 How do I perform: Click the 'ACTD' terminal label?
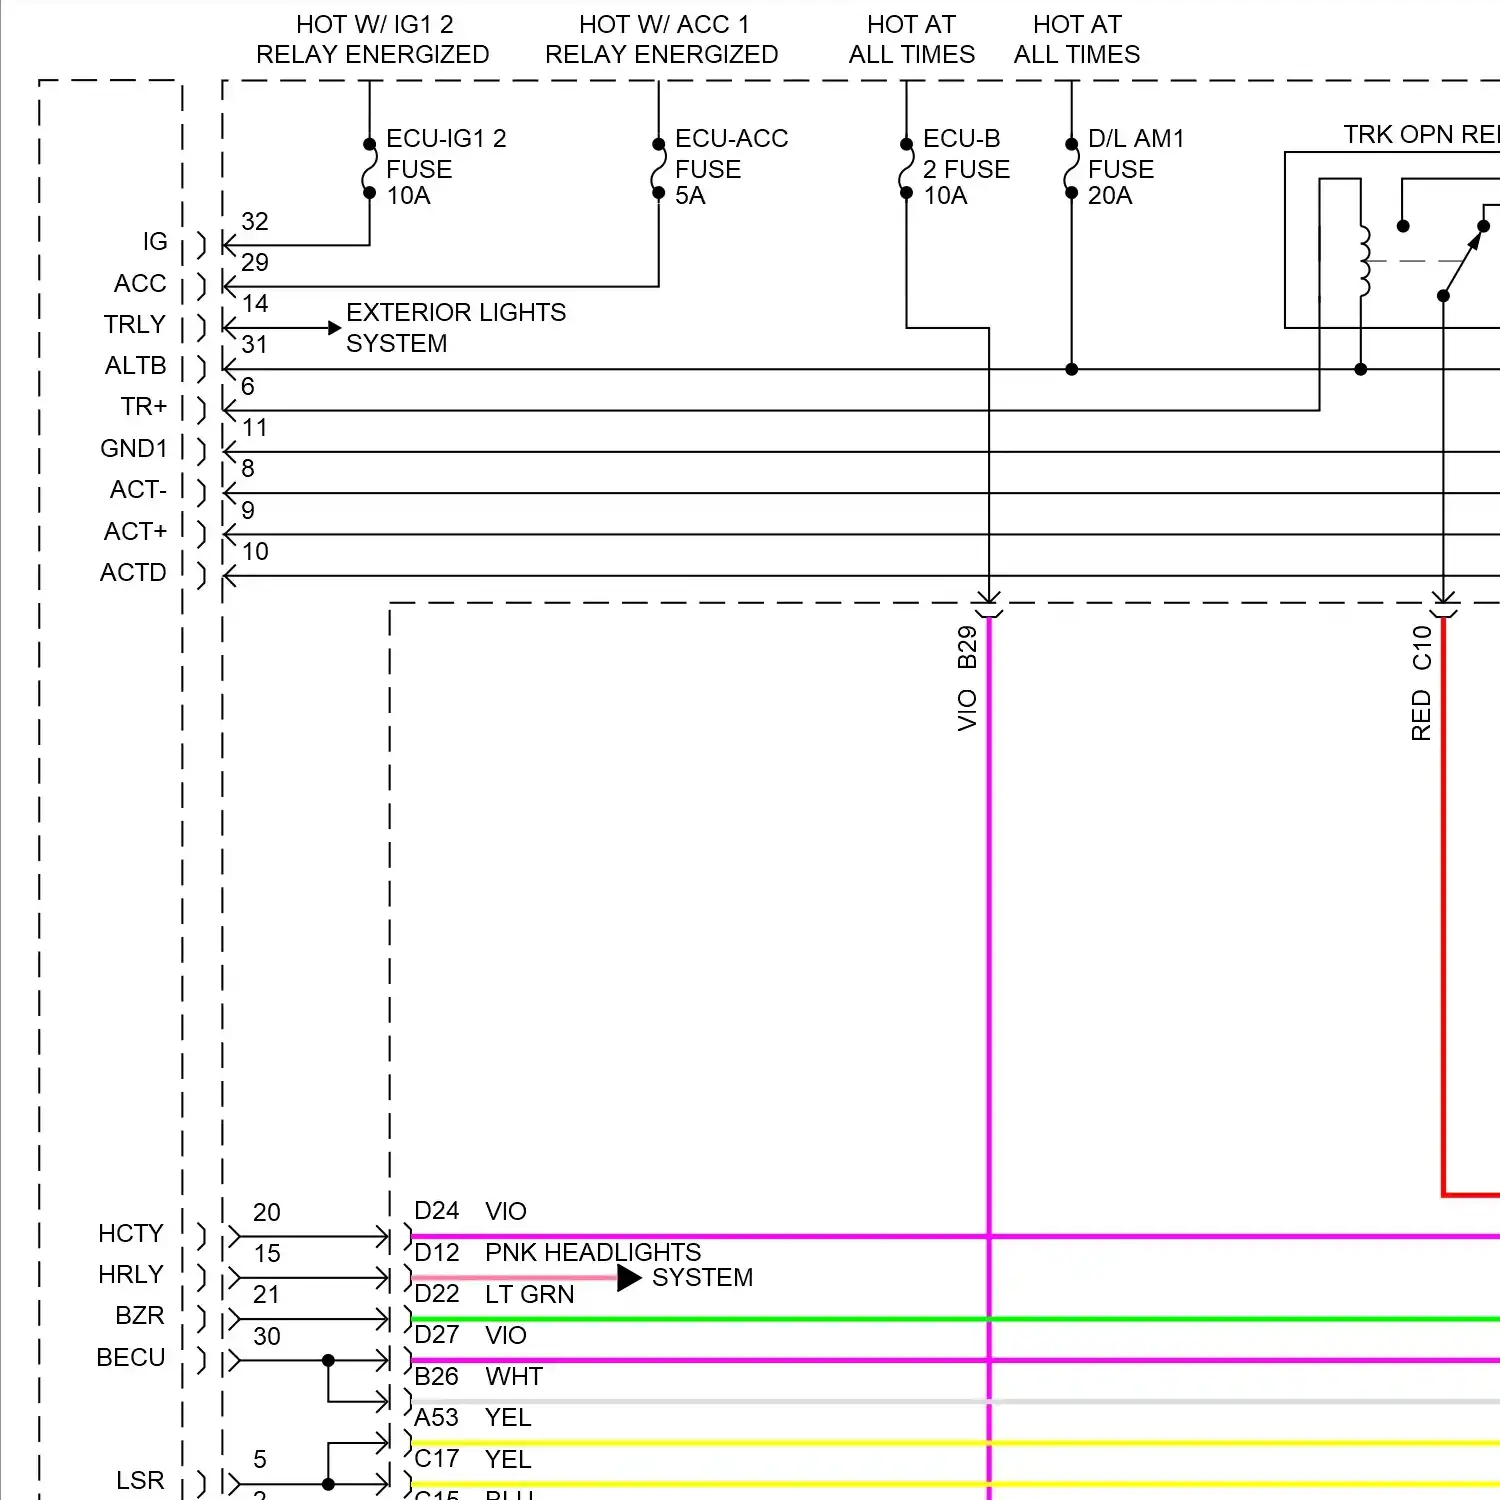click(x=133, y=573)
